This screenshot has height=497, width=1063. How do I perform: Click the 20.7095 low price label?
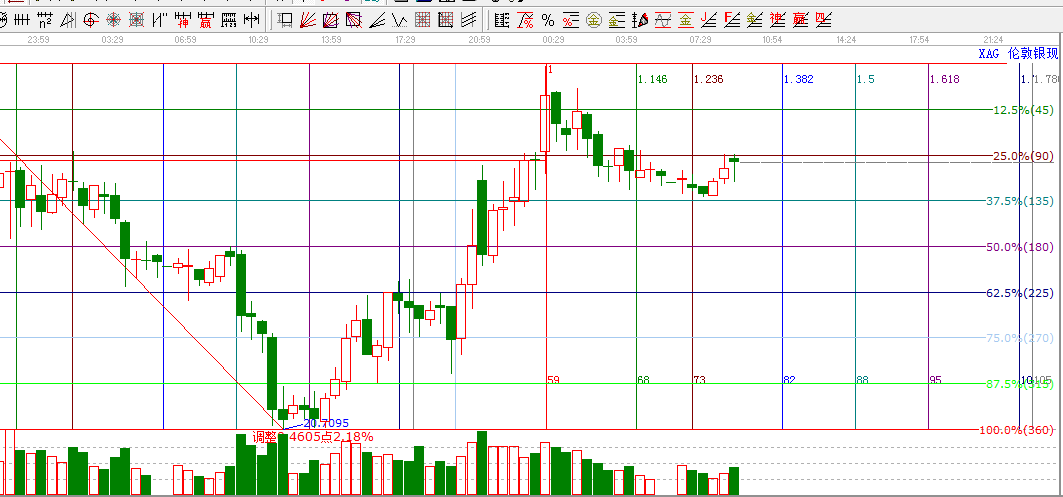pyautogui.click(x=325, y=423)
